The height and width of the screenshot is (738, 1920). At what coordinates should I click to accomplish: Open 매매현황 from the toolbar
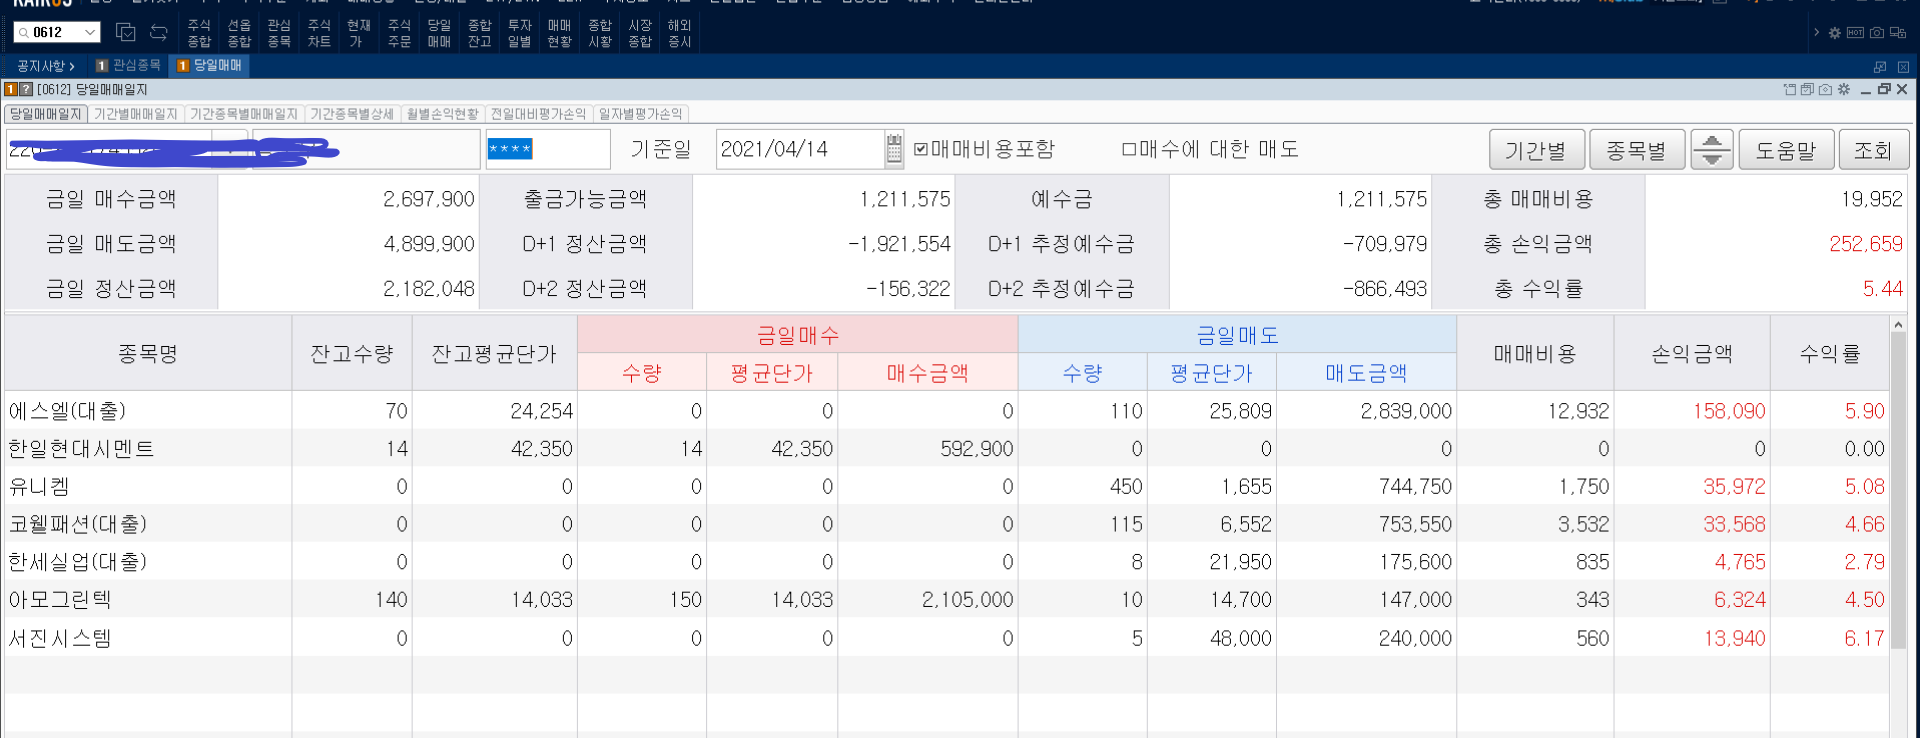tap(560, 33)
